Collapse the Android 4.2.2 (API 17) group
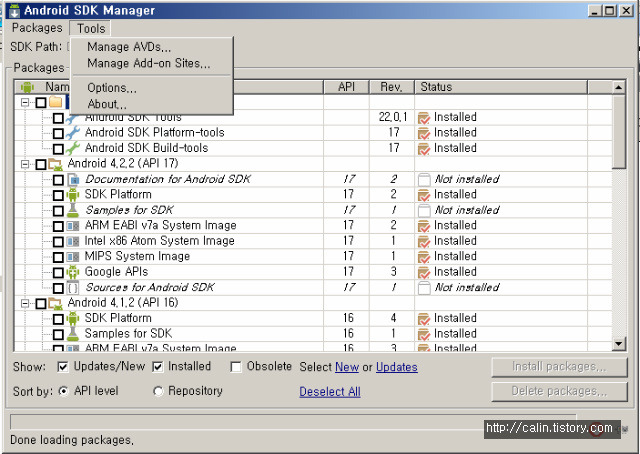The image size is (640, 454). (x=25, y=164)
